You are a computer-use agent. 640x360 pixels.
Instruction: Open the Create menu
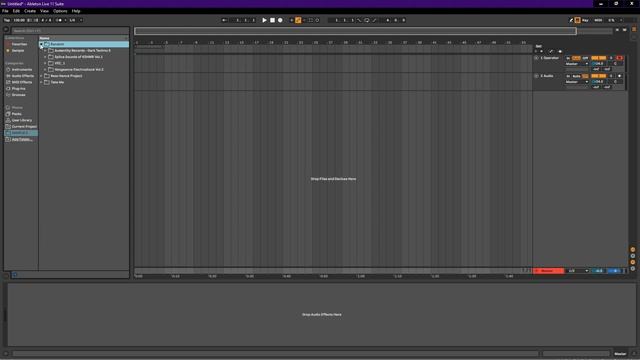[30, 11]
